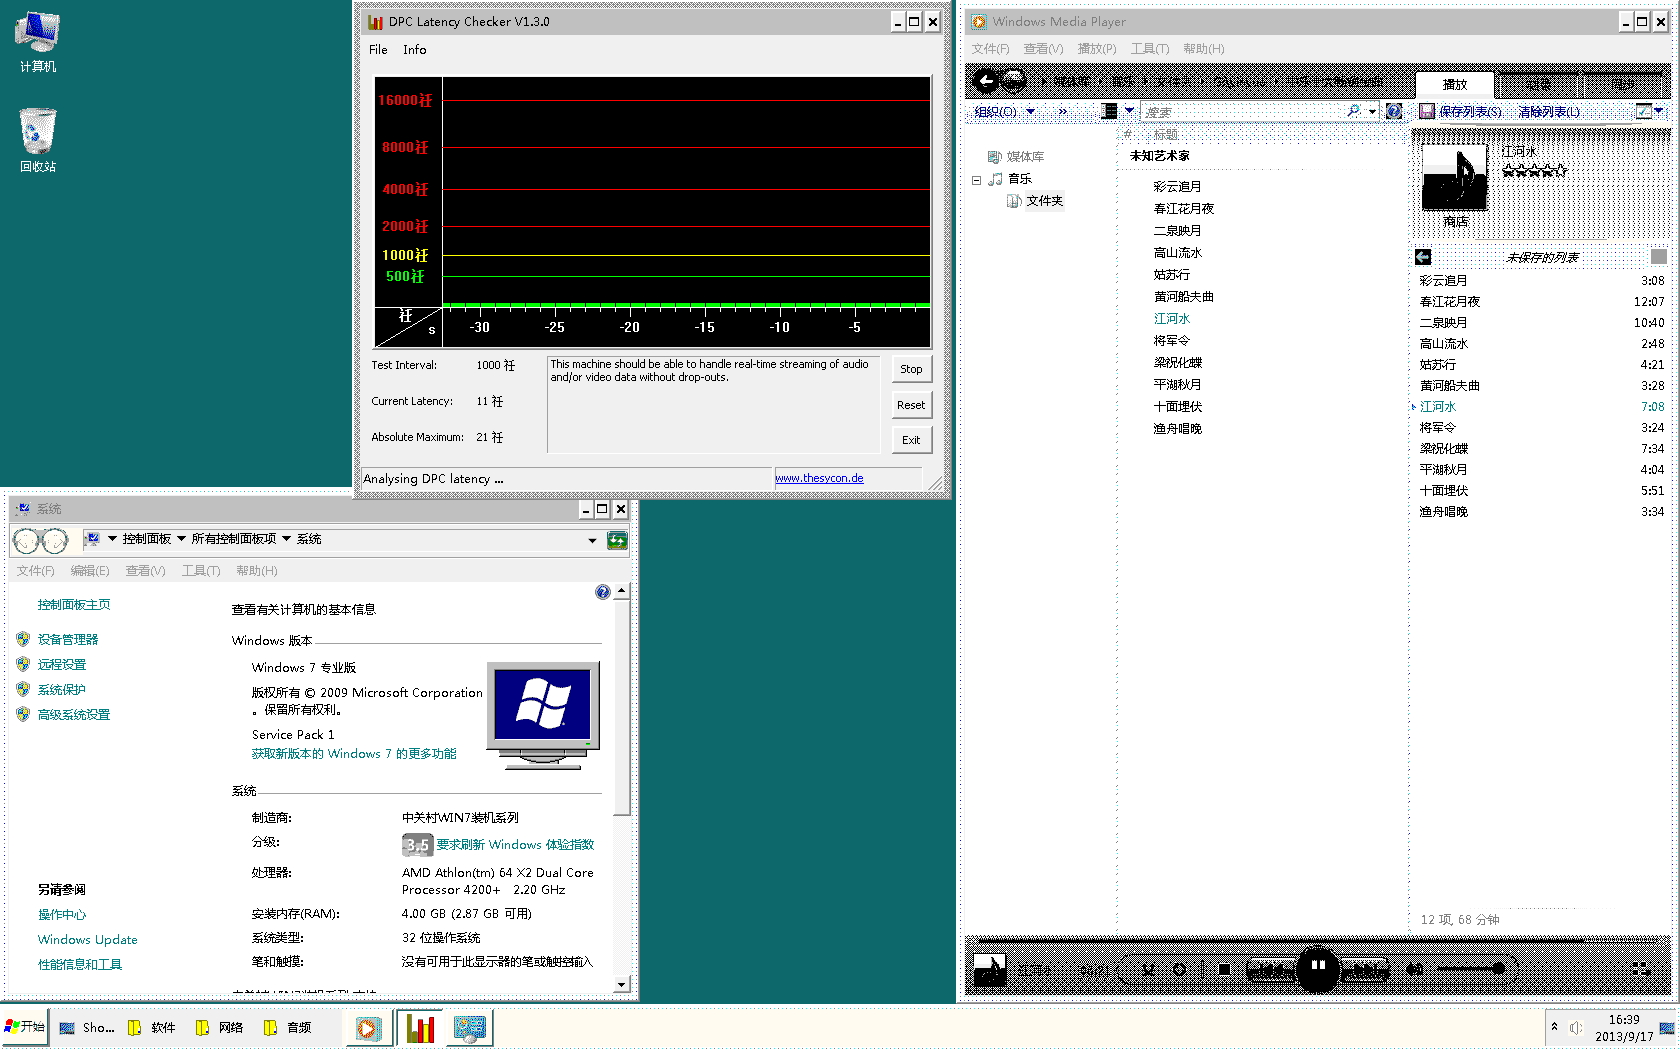Screen dimensions: 1680x1050
Task: Click the 媒体库 library icon
Action: click(994, 157)
